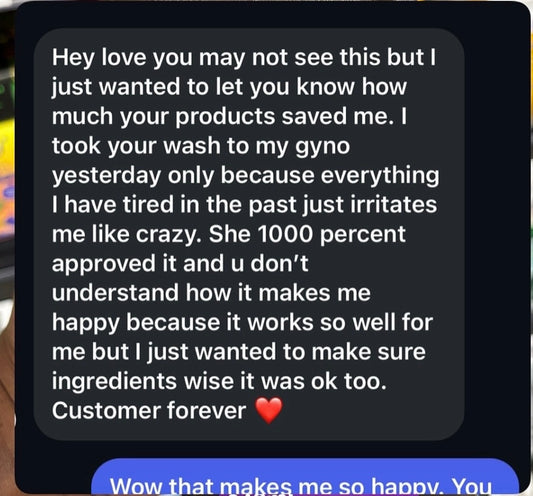Click the word 'understand' in message
Screen dimensions: 533x496
(x=115, y=293)
